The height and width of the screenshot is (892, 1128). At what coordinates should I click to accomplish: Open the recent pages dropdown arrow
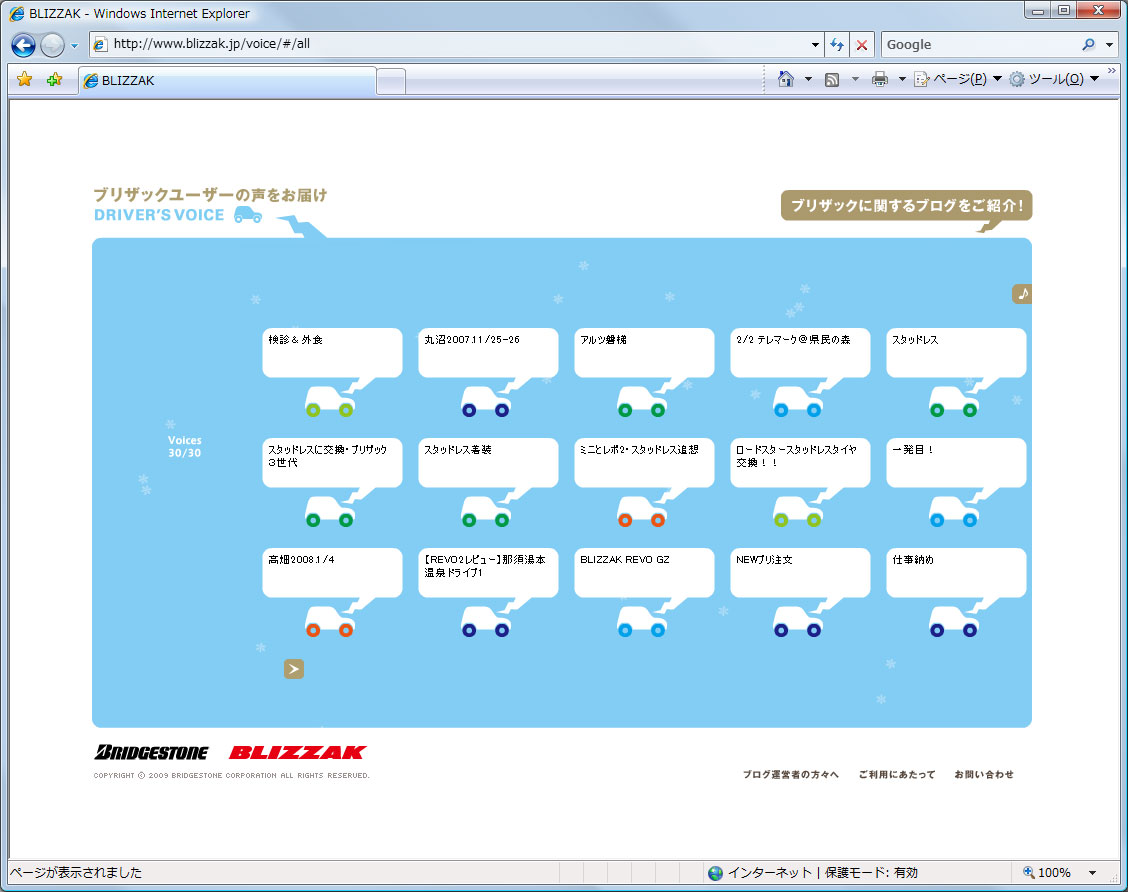pyautogui.click(x=74, y=45)
